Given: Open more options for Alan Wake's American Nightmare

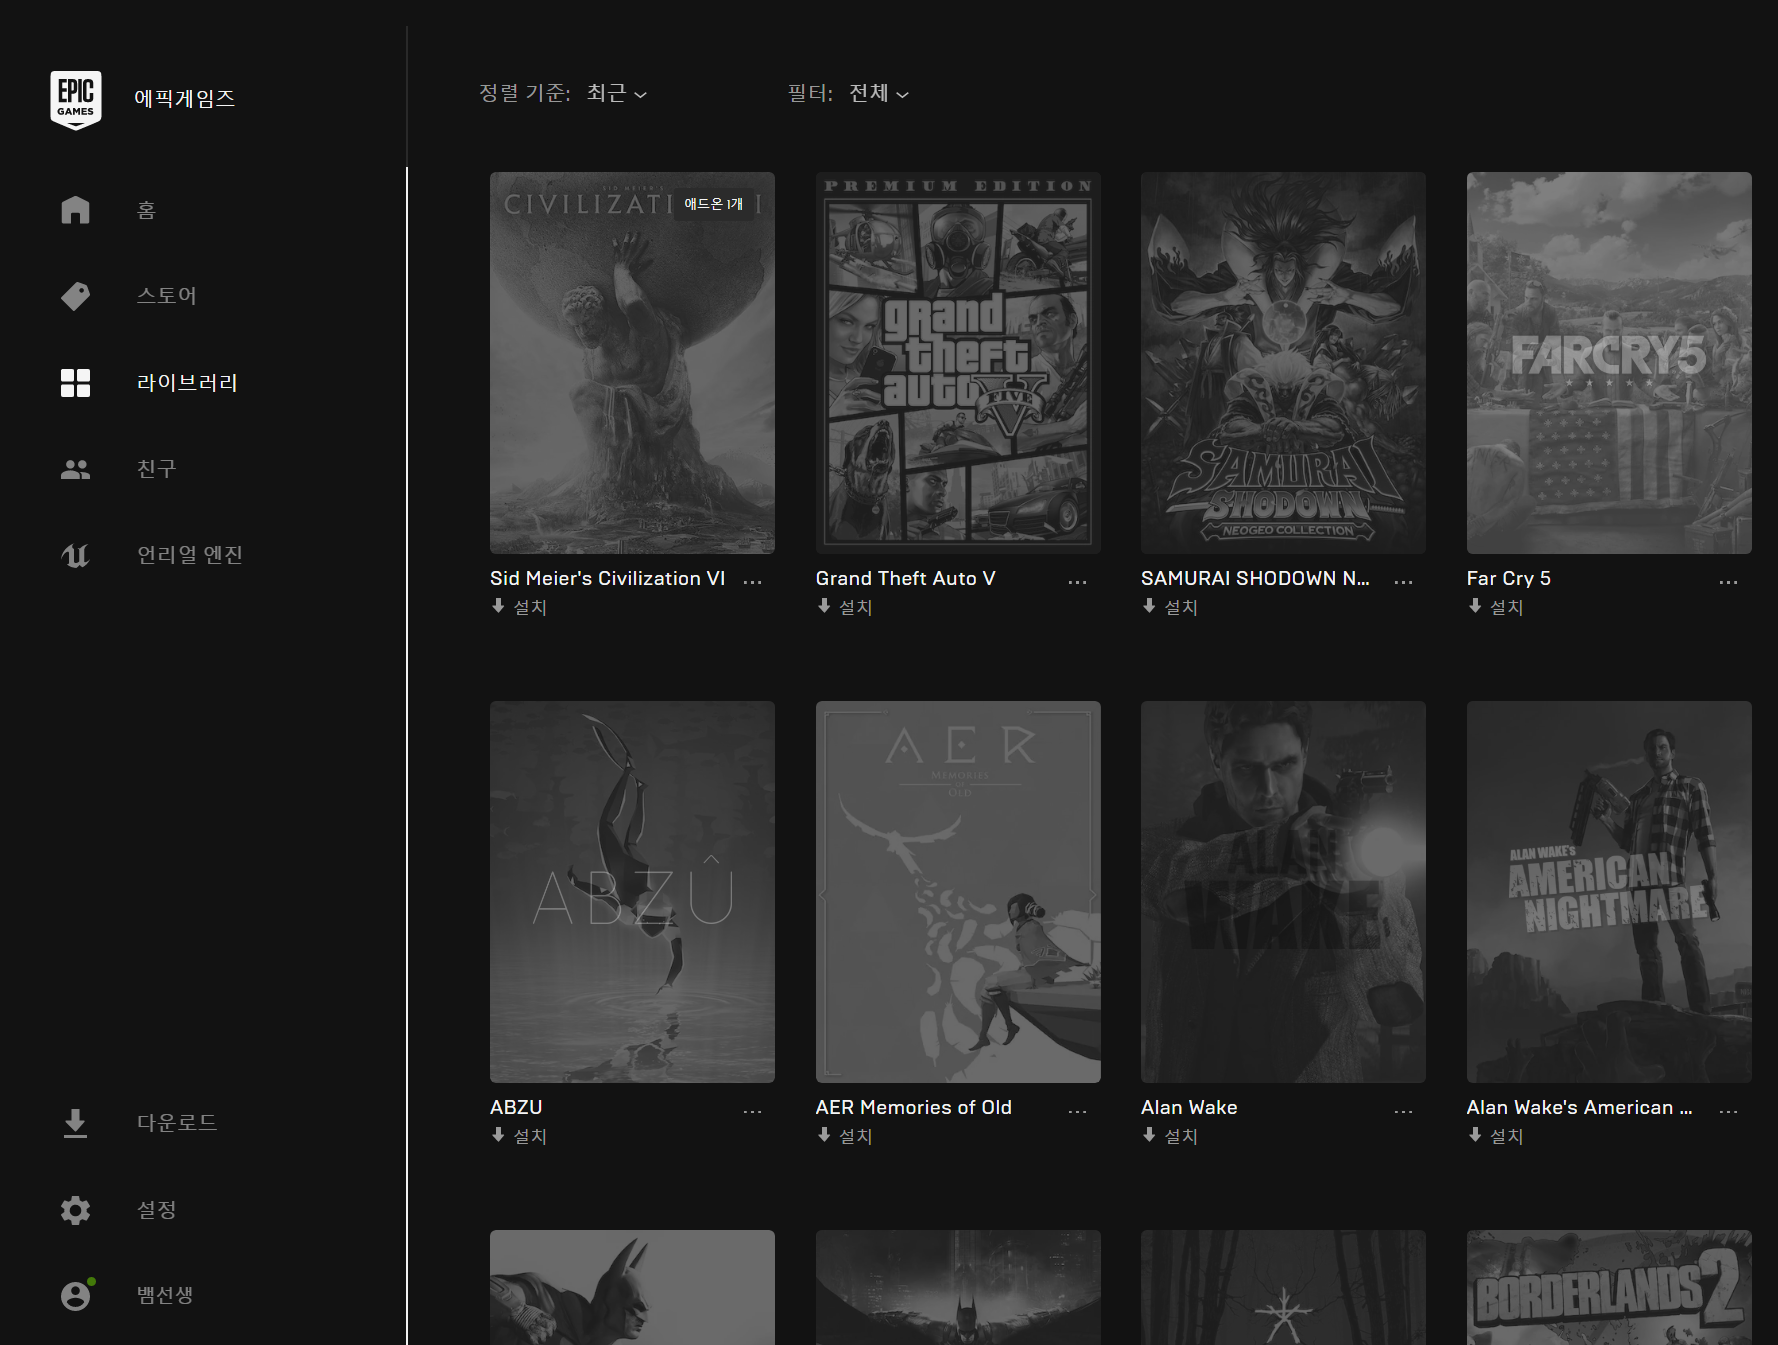Looking at the screenshot, I should (x=1728, y=1111).
